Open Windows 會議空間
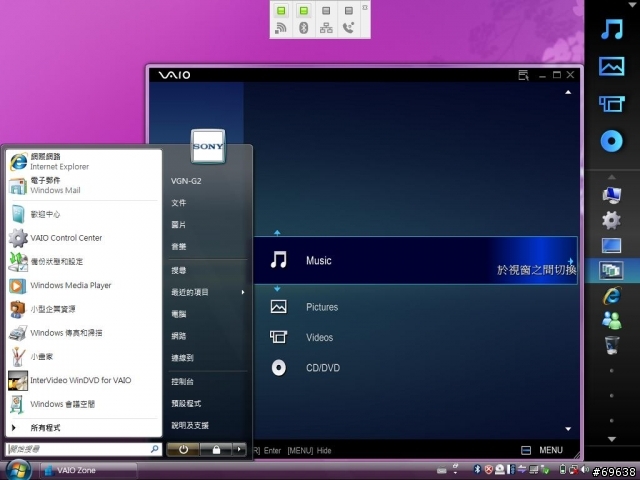The width and height of the screenshot is (640, 480). coord(84,404)
